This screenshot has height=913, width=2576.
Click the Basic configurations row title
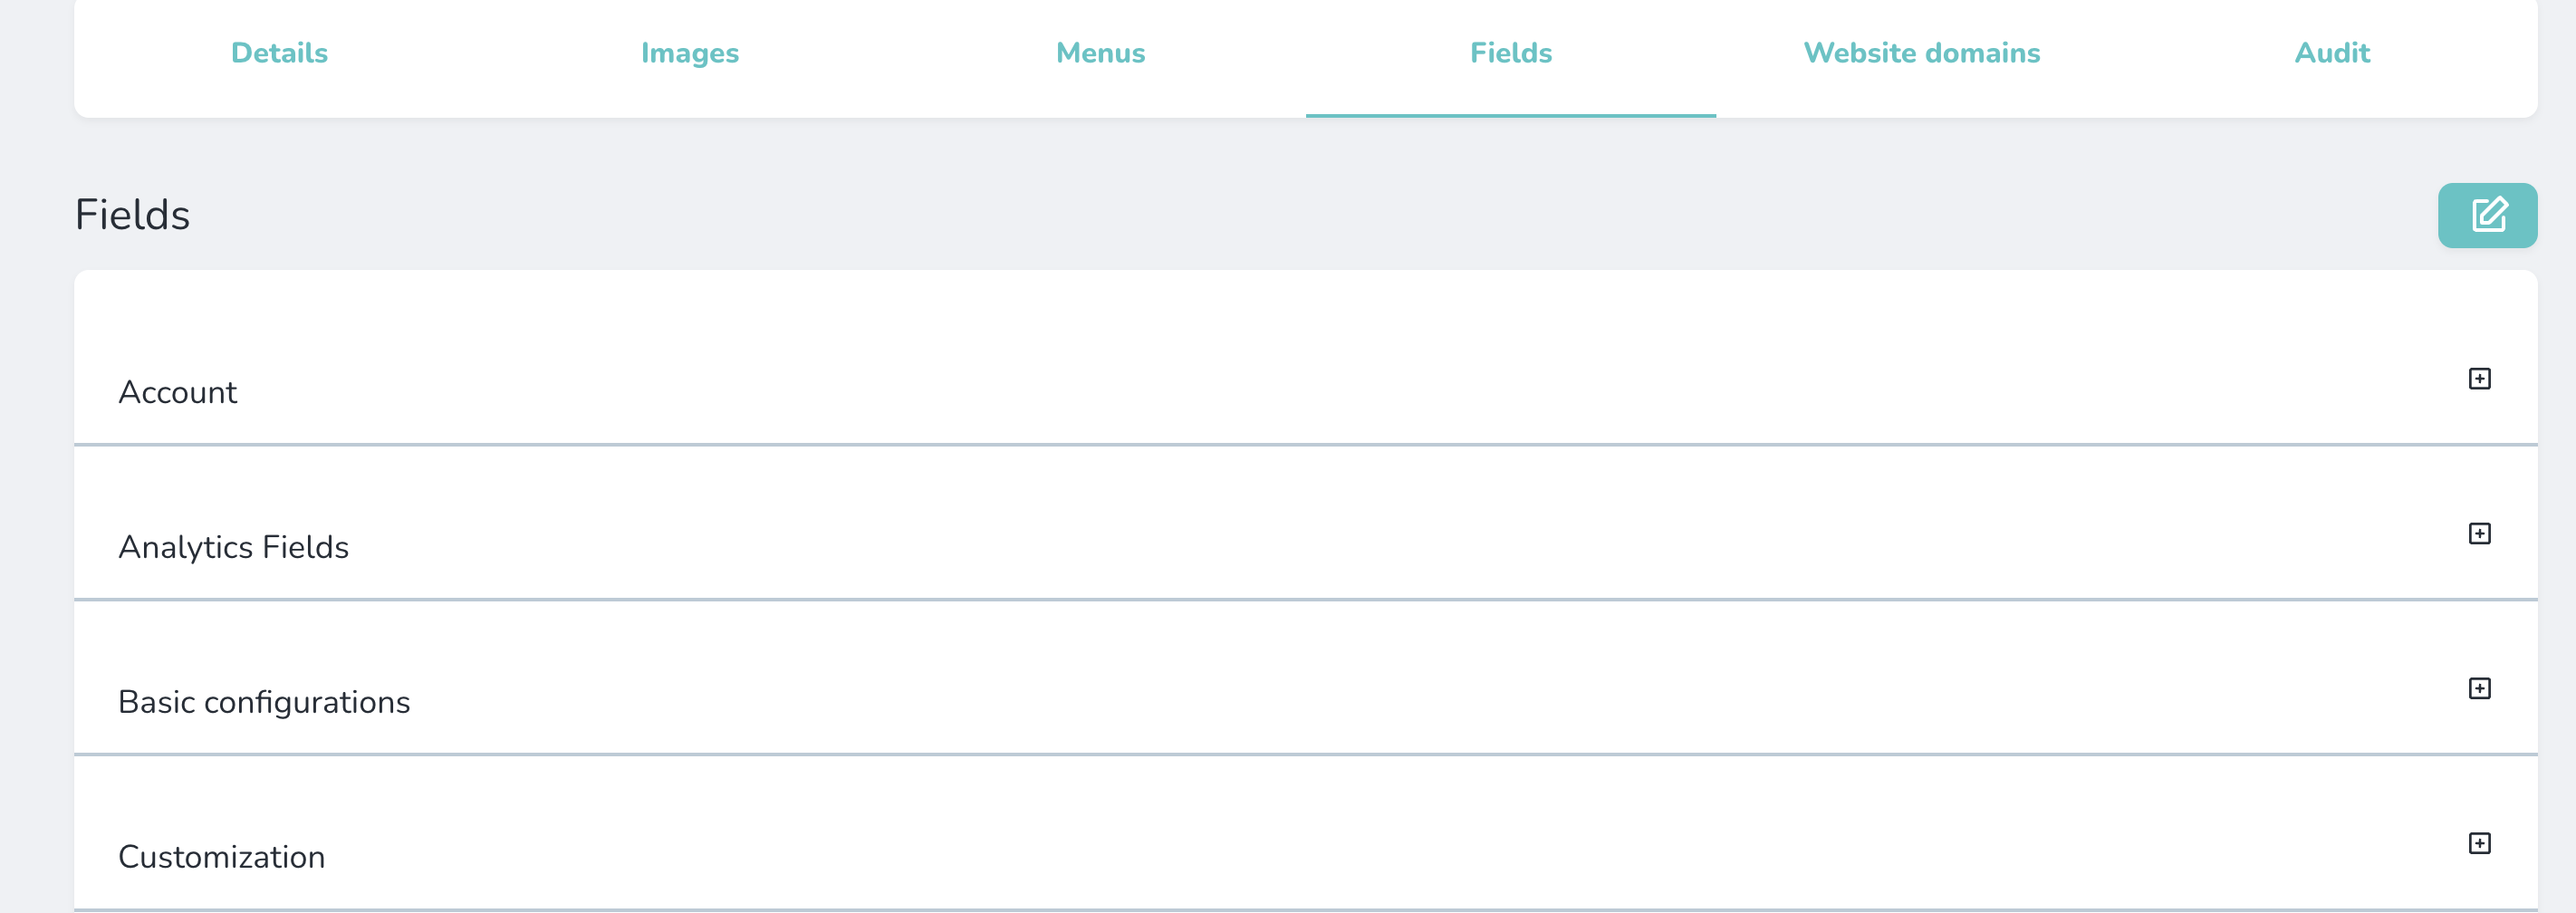(x=264, y=702)
